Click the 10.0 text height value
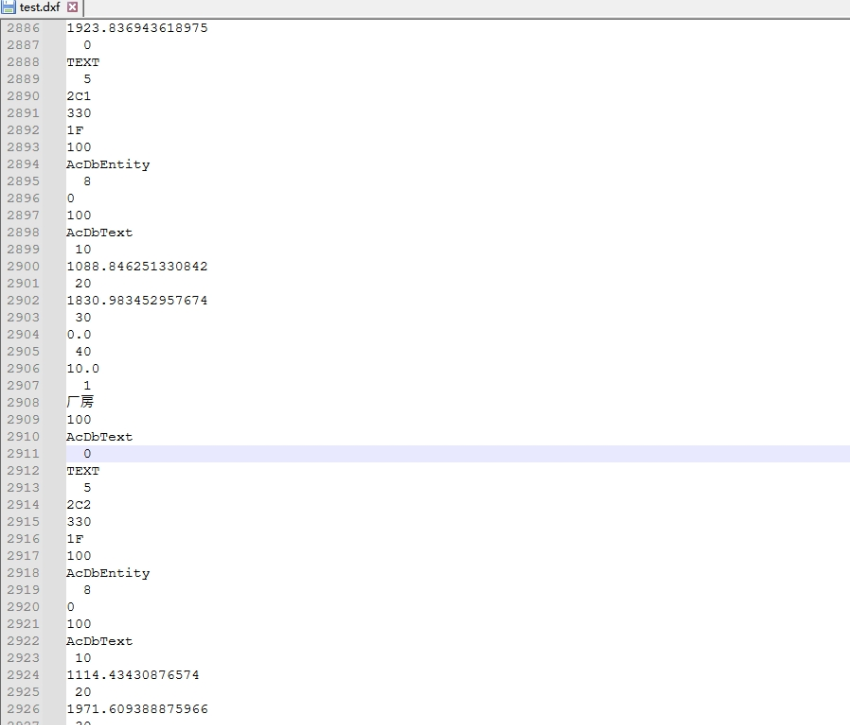This screenshot has width=850, height=725. point(83,369)
